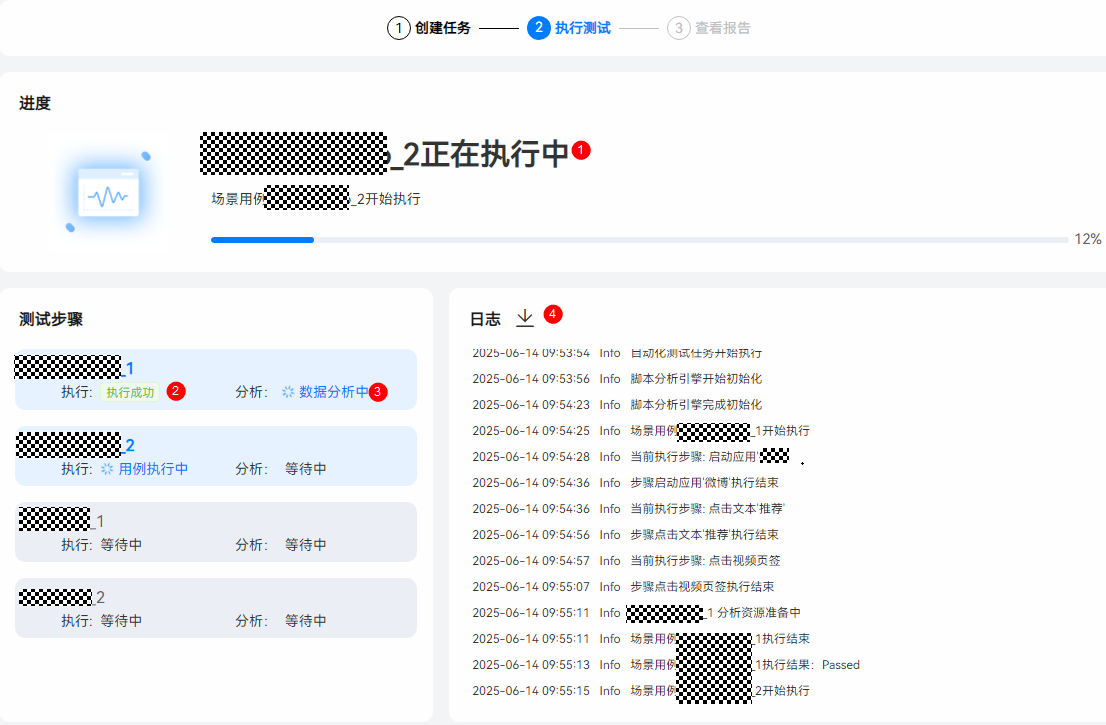Select the second test step card in progress
1106x725 pixels.
pos(216,456)
